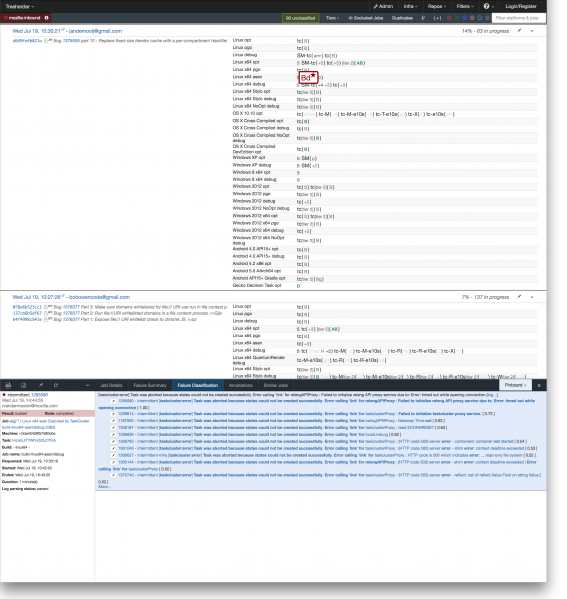Viewport: 567px width, 599px height.
Task: Switch to the Similar Jobs tab
Action: (275, 385)
